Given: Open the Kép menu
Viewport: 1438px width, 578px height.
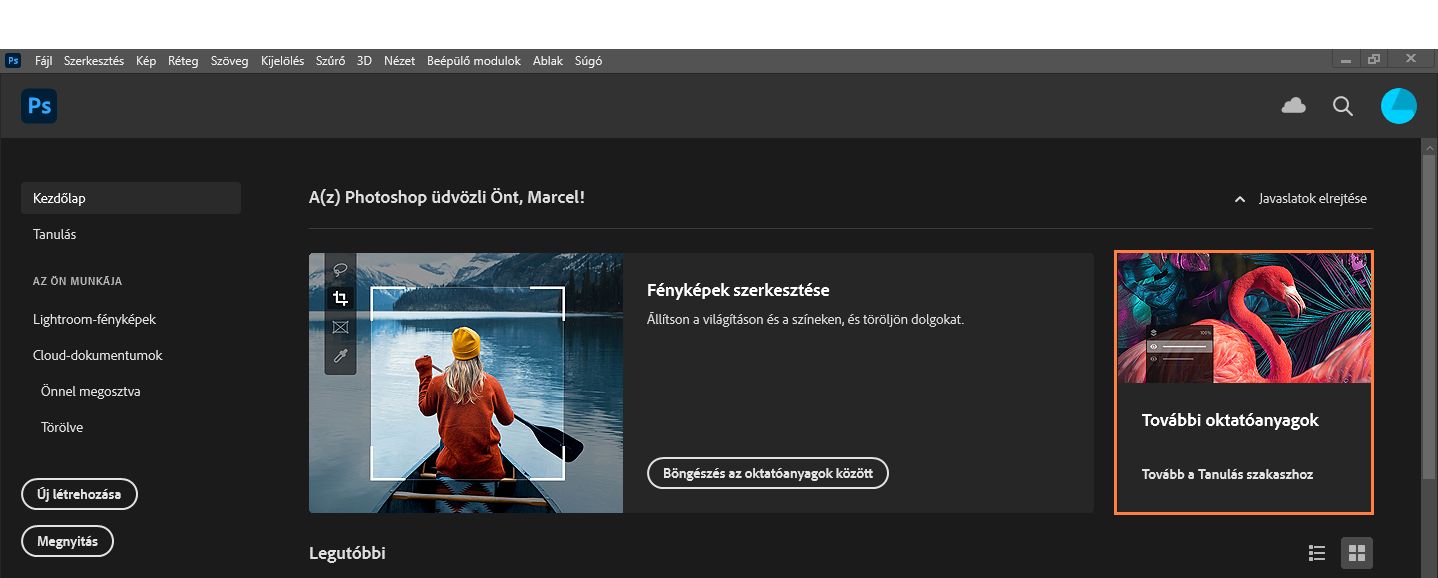Looking at the screenshot, I should coord(146,61).
